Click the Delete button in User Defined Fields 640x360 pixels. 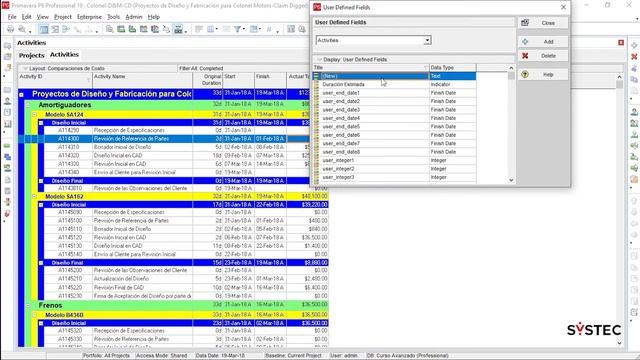tap(543, 56)
